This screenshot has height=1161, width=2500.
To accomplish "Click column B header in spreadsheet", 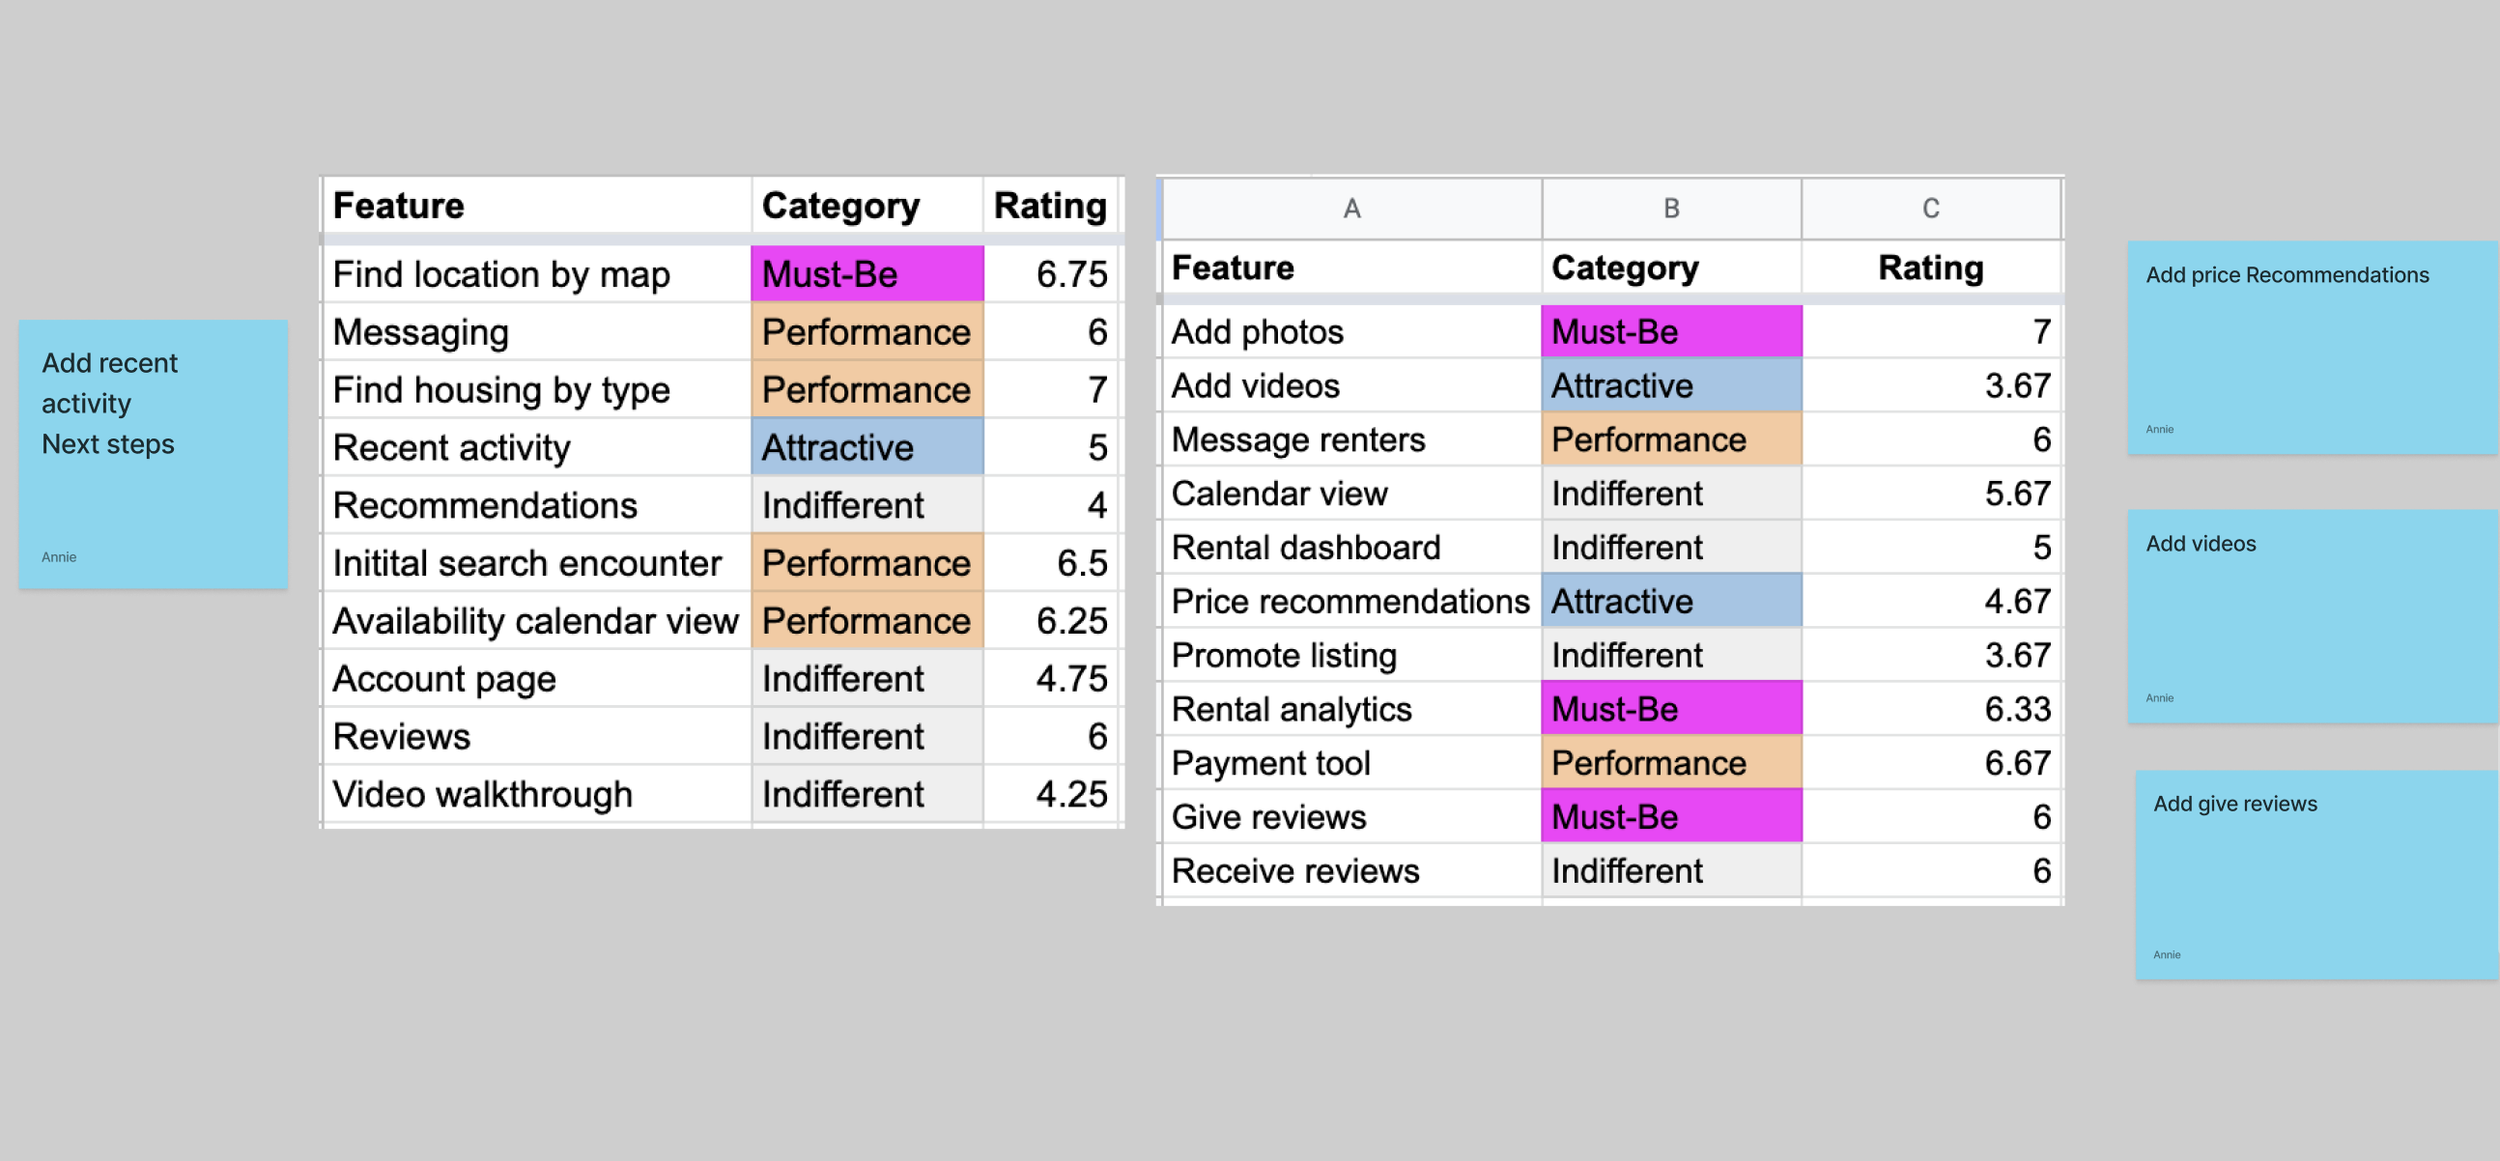I will click(x=1670, y=208).
